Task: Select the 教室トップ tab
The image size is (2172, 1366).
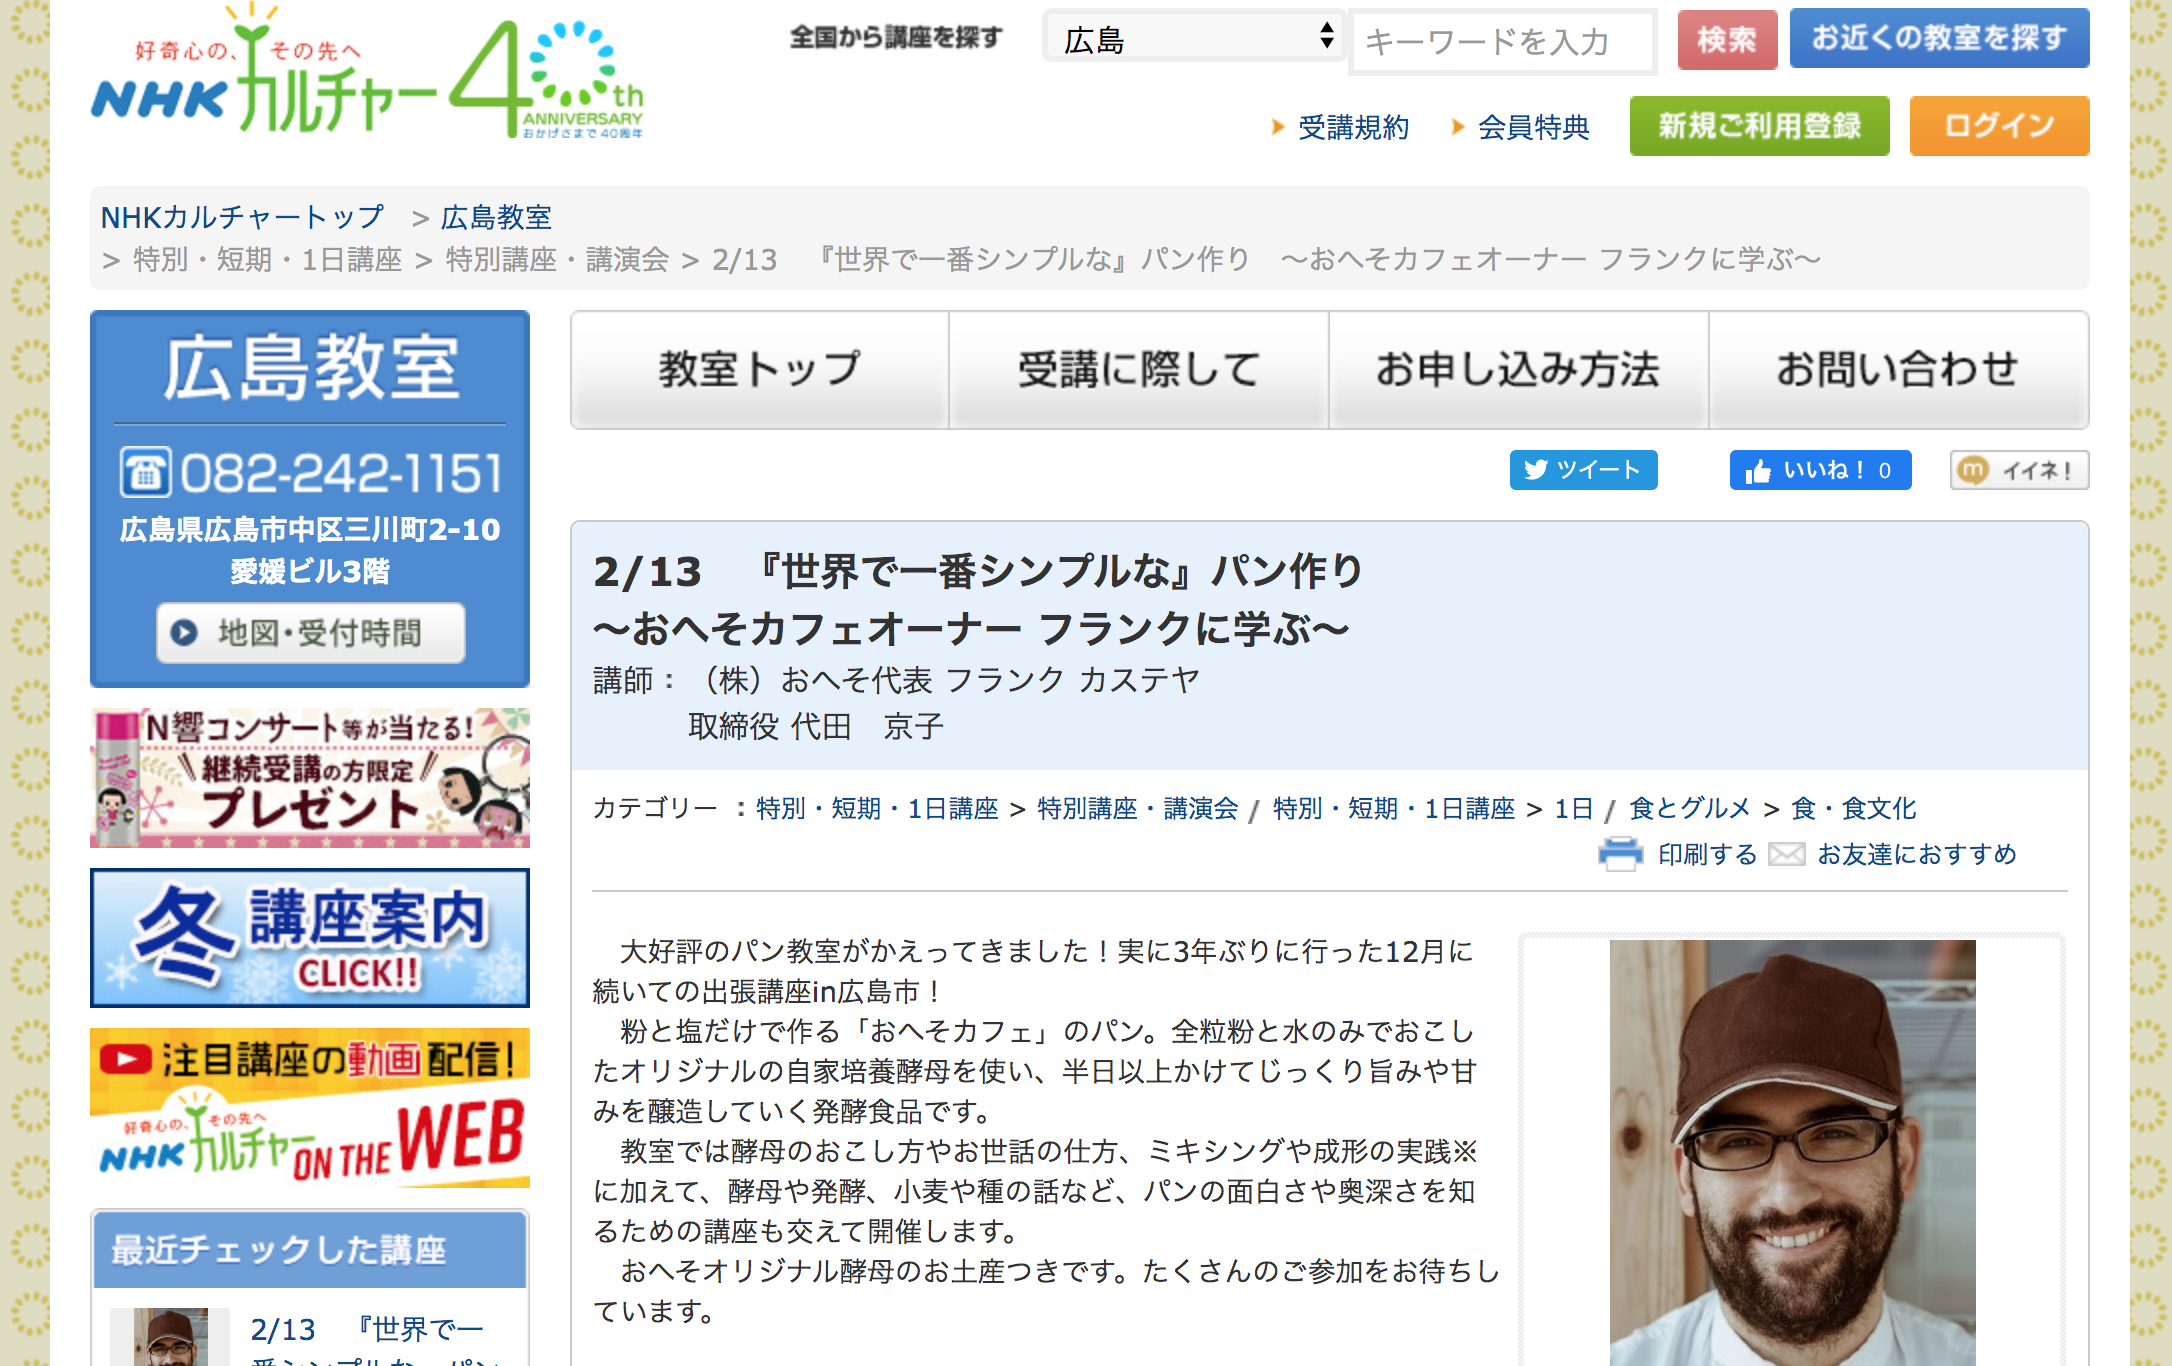Action: coord(760,370)
